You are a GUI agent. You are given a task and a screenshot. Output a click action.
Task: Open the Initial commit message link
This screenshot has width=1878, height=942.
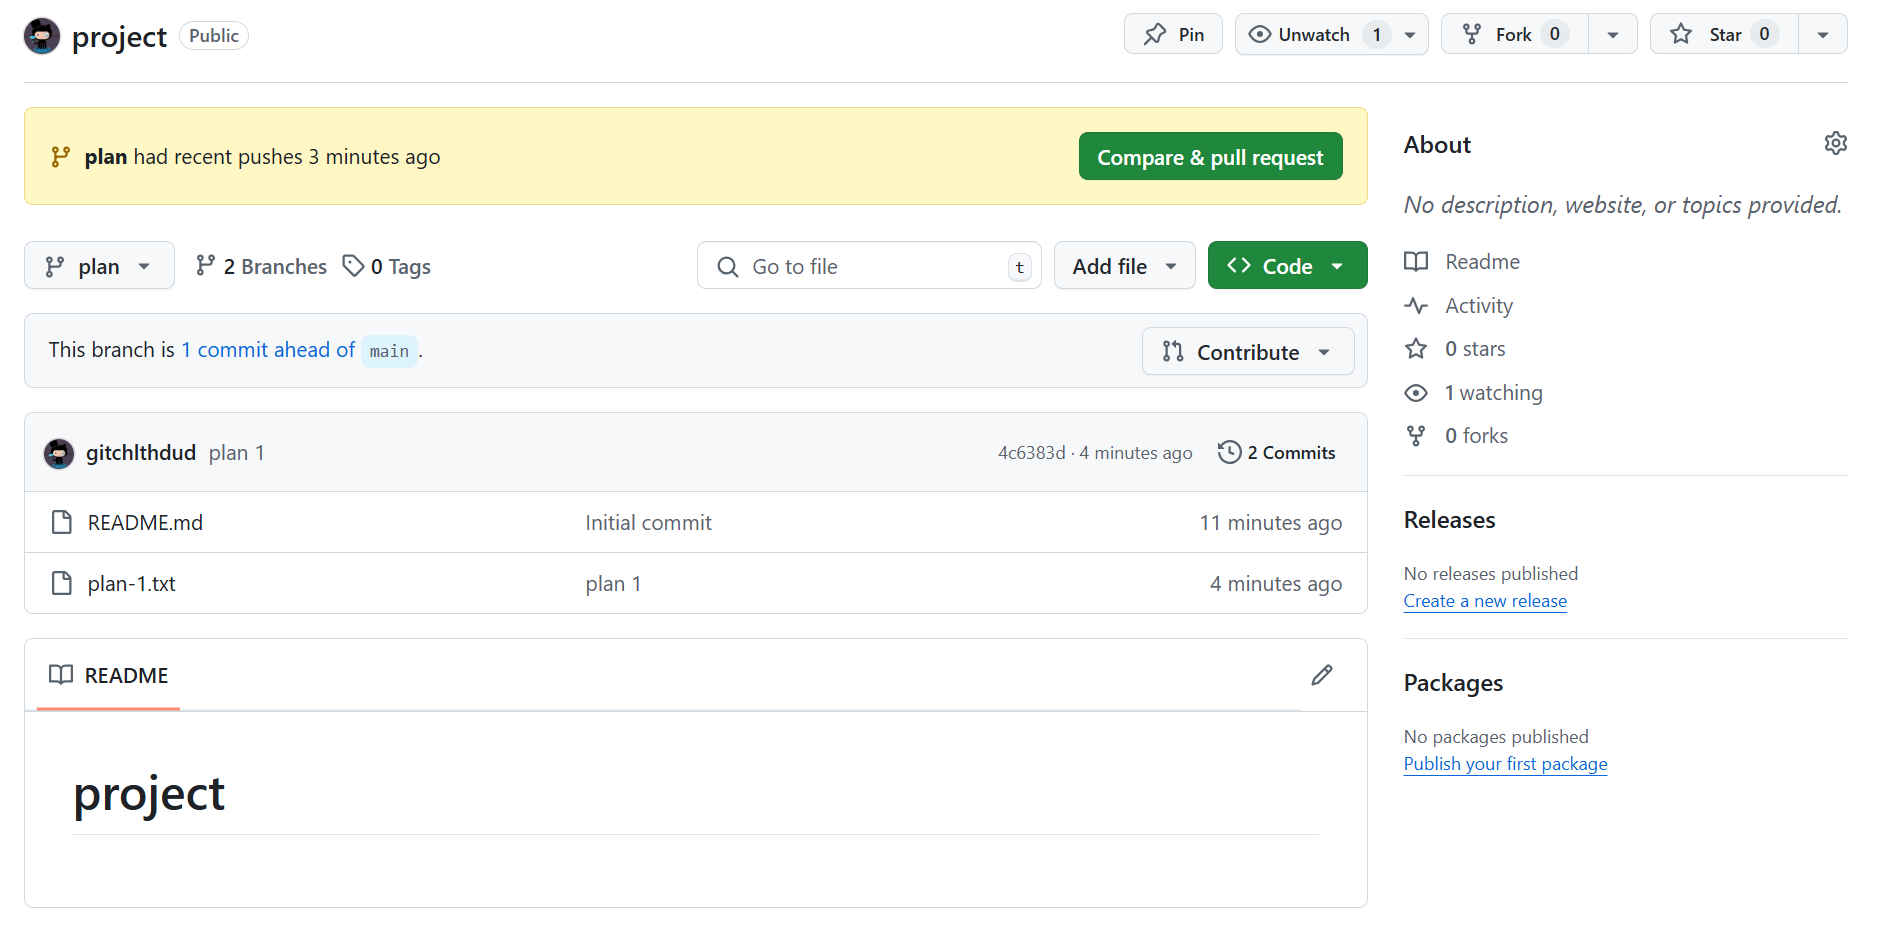[x=648, y=523]
